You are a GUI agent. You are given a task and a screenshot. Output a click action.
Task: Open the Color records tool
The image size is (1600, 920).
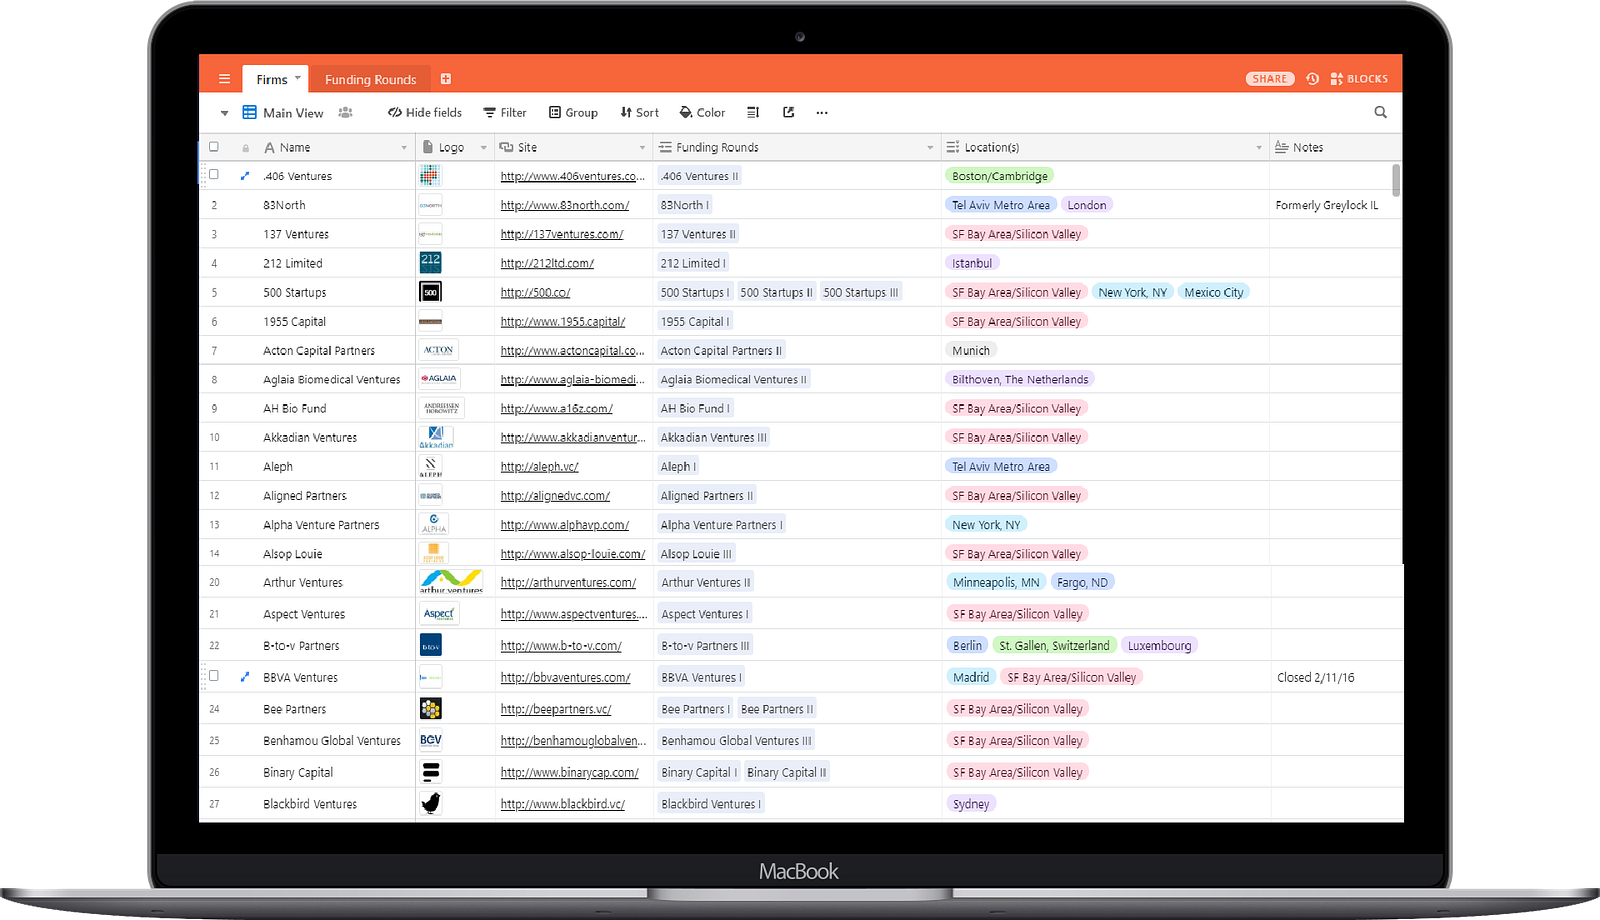pos(702,113)
